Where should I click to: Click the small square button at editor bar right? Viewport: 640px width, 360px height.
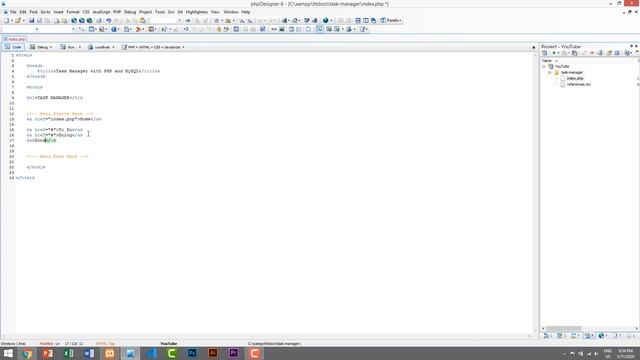tap(533, 47)
